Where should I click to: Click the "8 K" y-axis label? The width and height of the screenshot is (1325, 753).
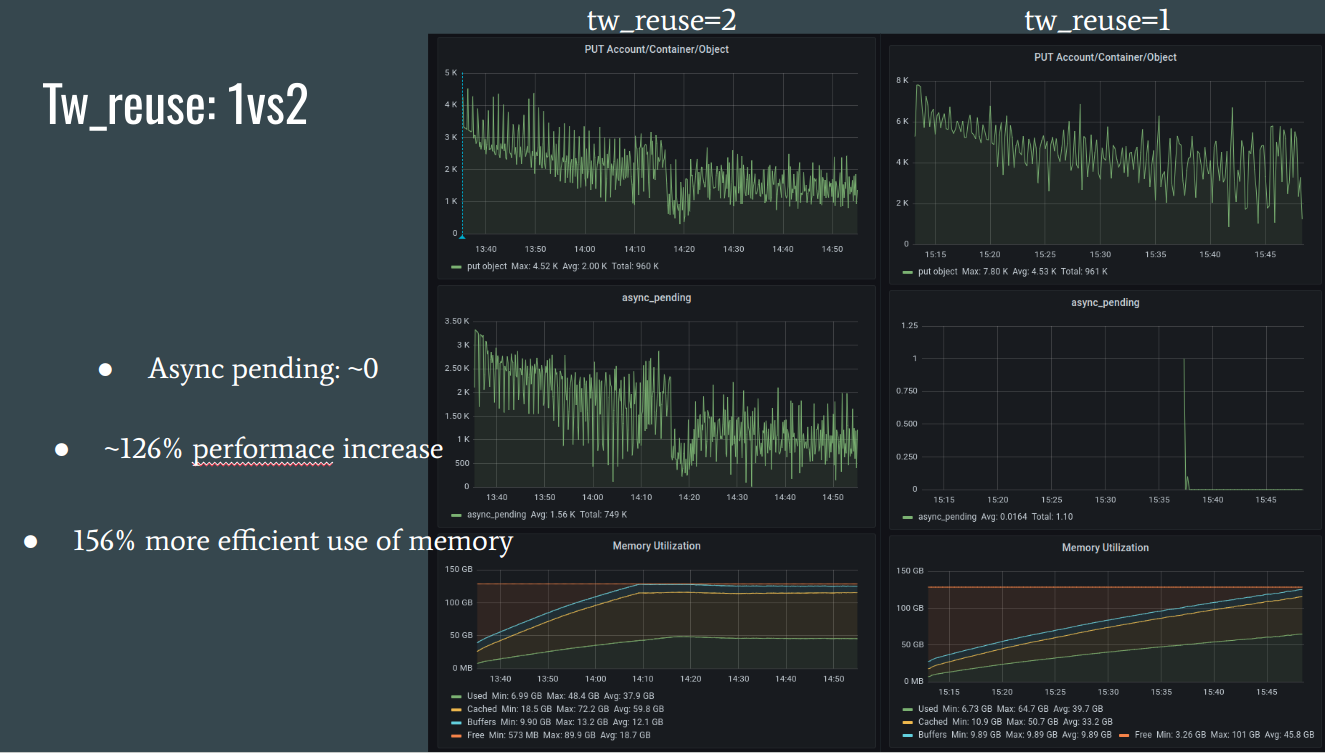pyautogui.click(x=903, y=80)
